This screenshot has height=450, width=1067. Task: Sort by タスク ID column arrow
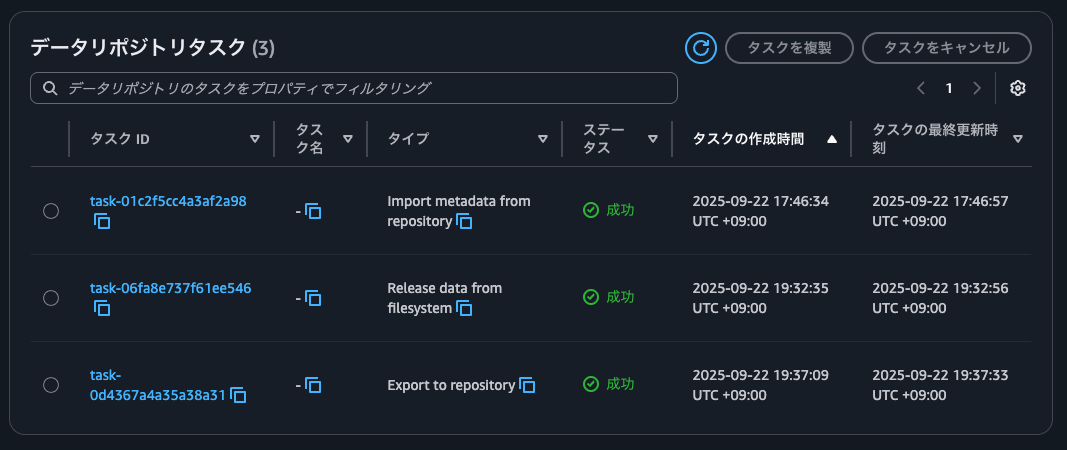[x=255, y=139]
